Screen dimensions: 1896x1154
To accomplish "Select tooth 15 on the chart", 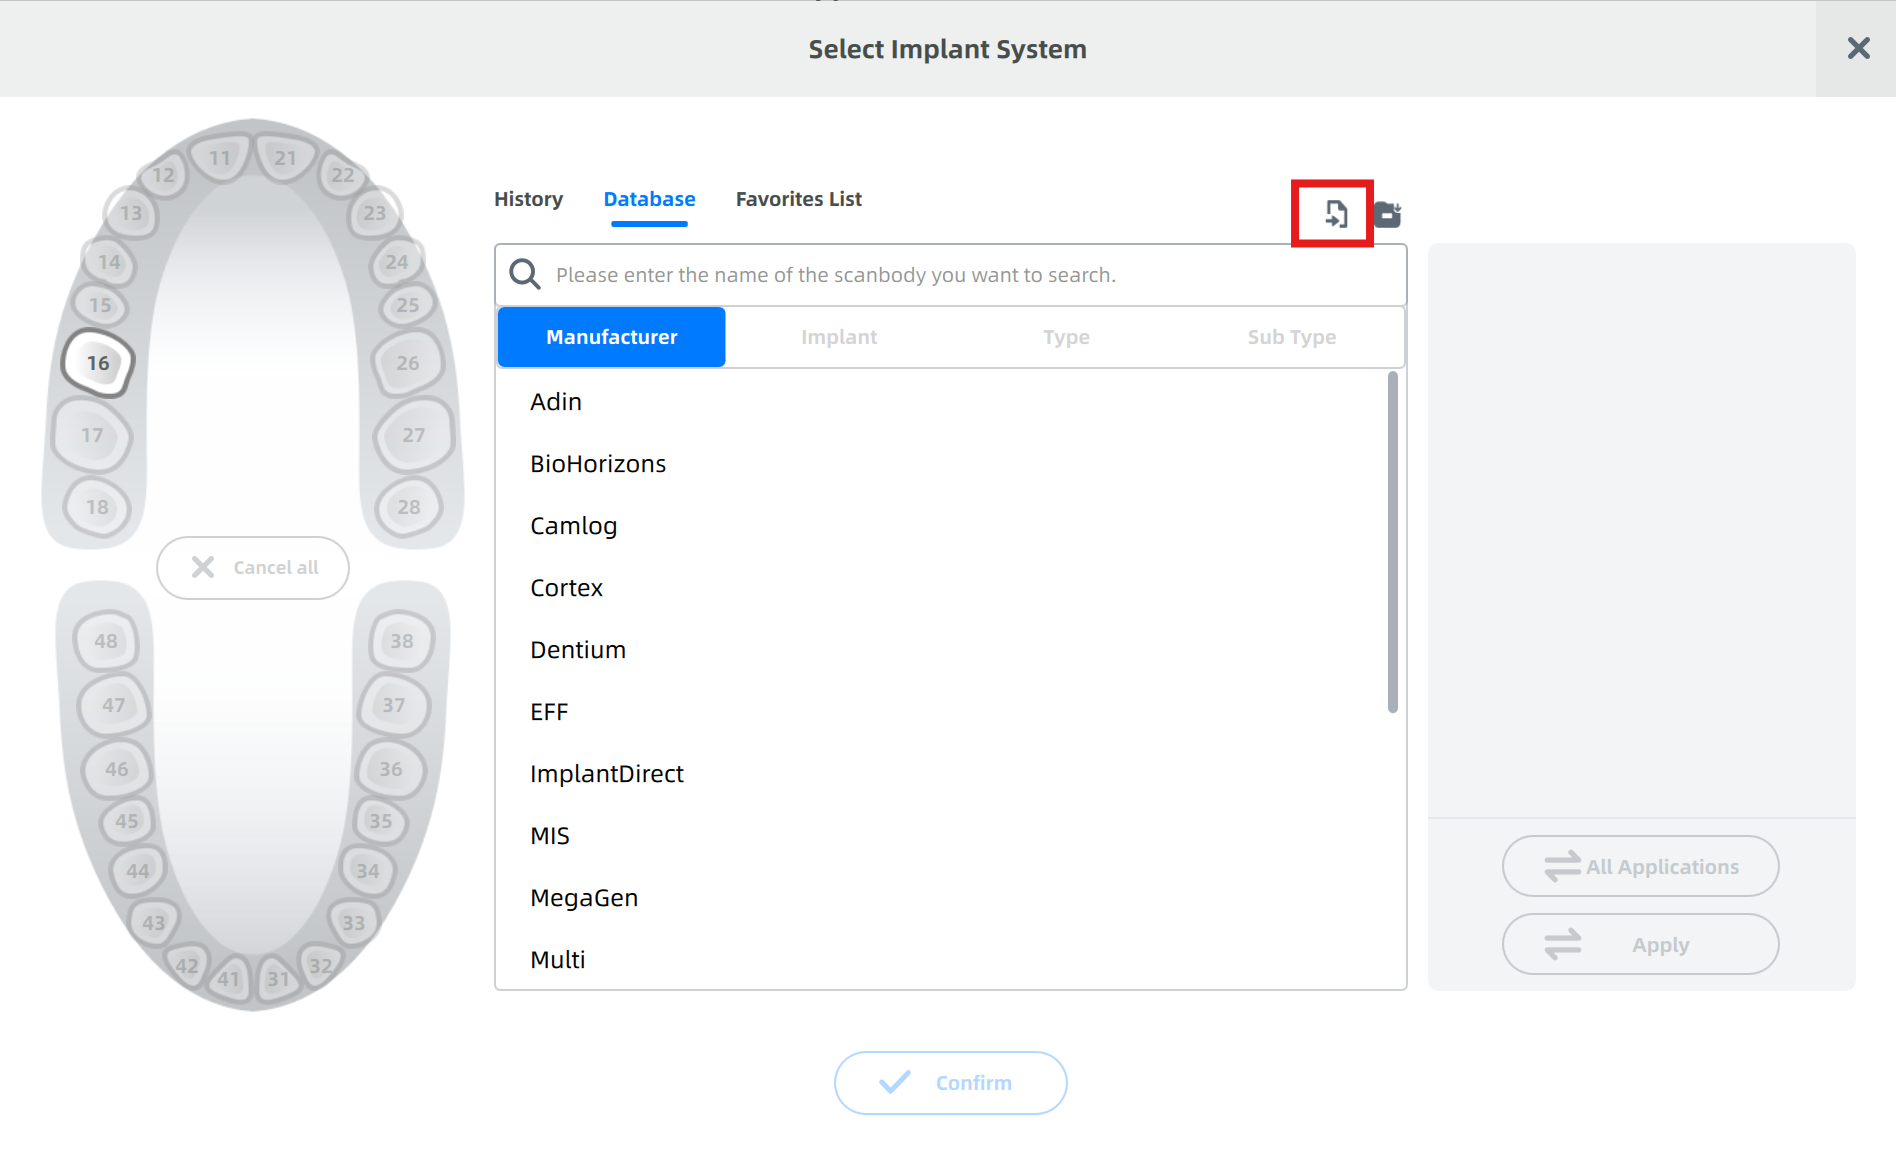I will pyautogui.click(x=101, y=305).
